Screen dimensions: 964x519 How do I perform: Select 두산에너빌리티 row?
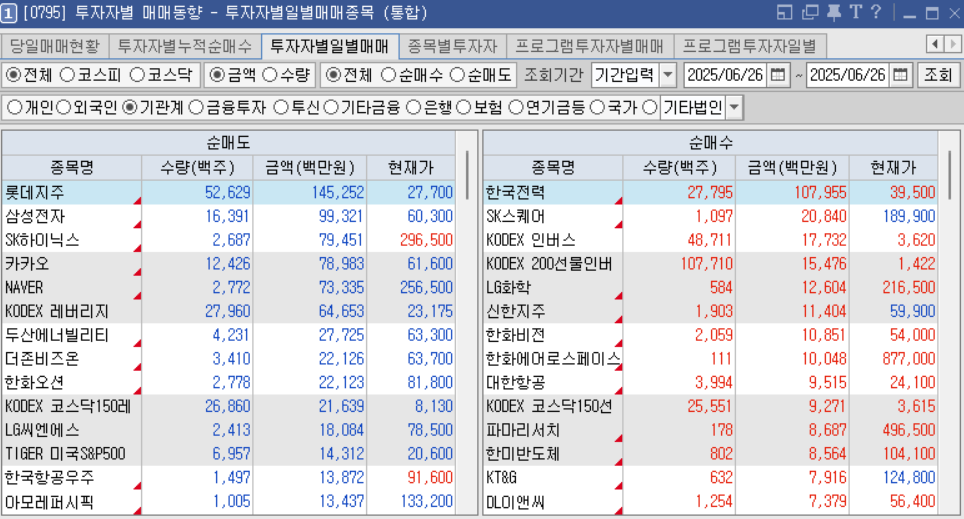229,335
